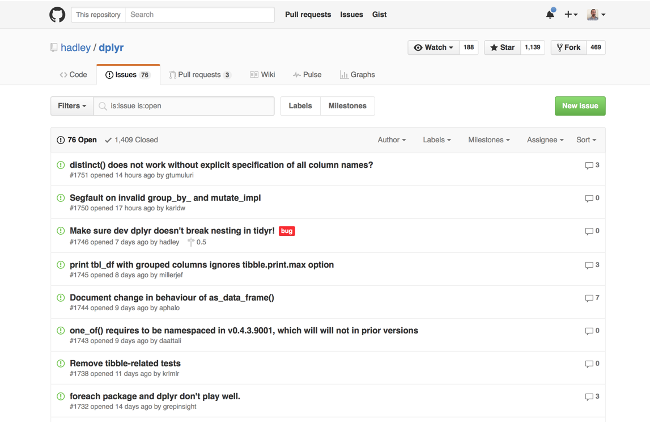This screenshot has height=422, width=650.
Task: Watch the dplyr repository
Action: click(x=434, y=47)
